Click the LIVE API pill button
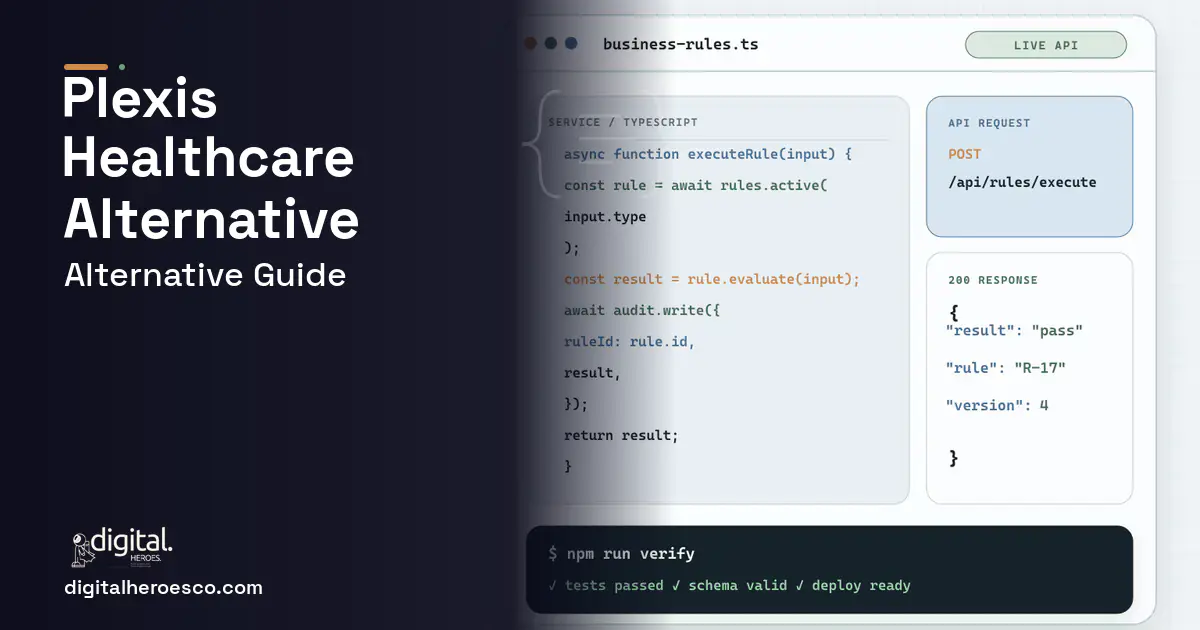This screenshot has height=630, width=1200. pyautogui.click(x=1045, y=45)
